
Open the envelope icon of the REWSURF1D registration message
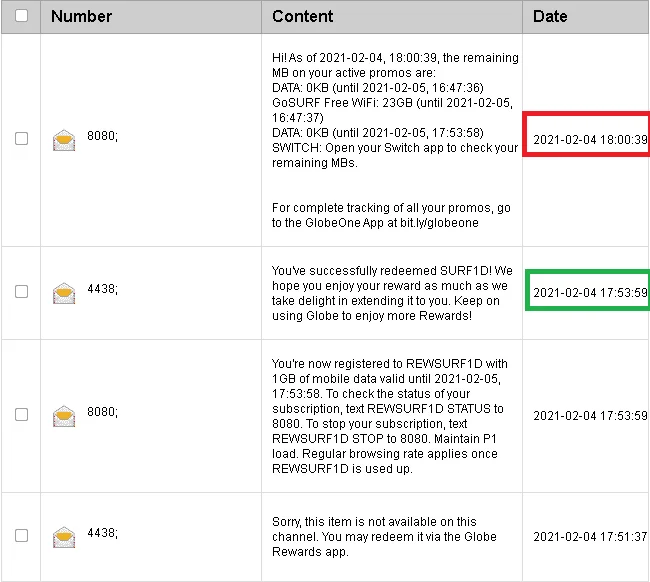pyautogui.click(x=64, y=416)
